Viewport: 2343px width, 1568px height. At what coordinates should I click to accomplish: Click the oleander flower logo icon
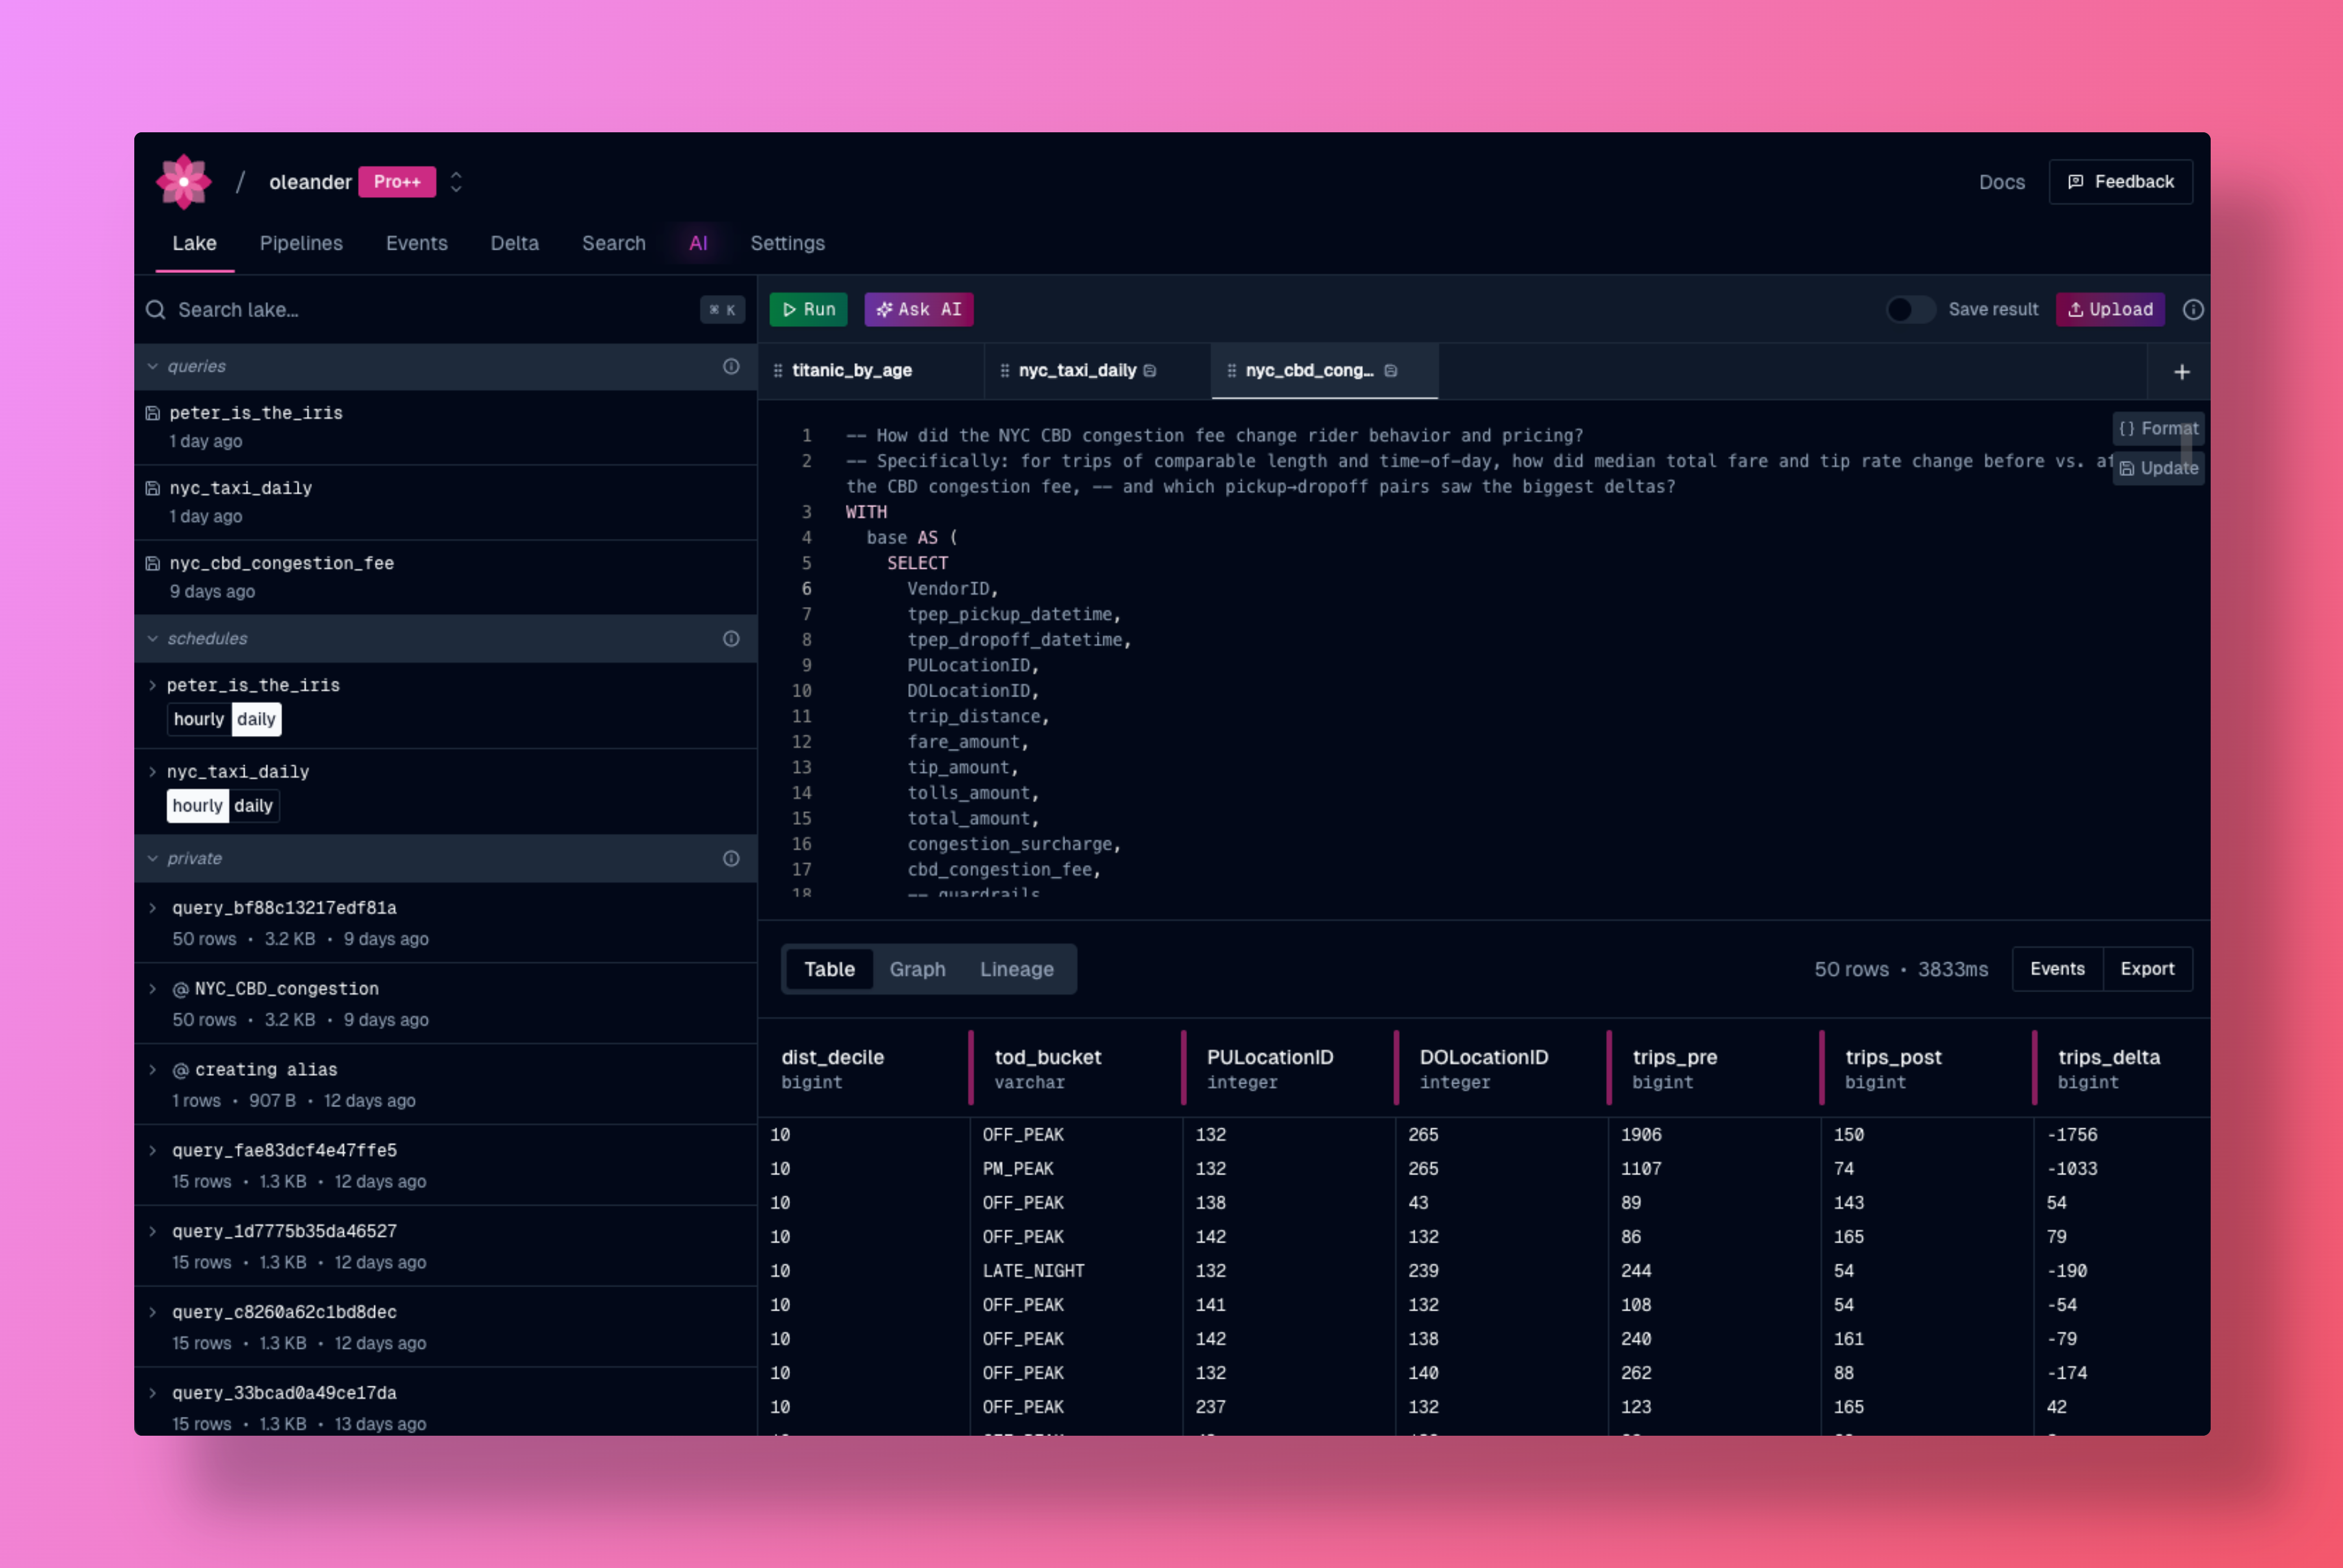click(x=184, y=182)
